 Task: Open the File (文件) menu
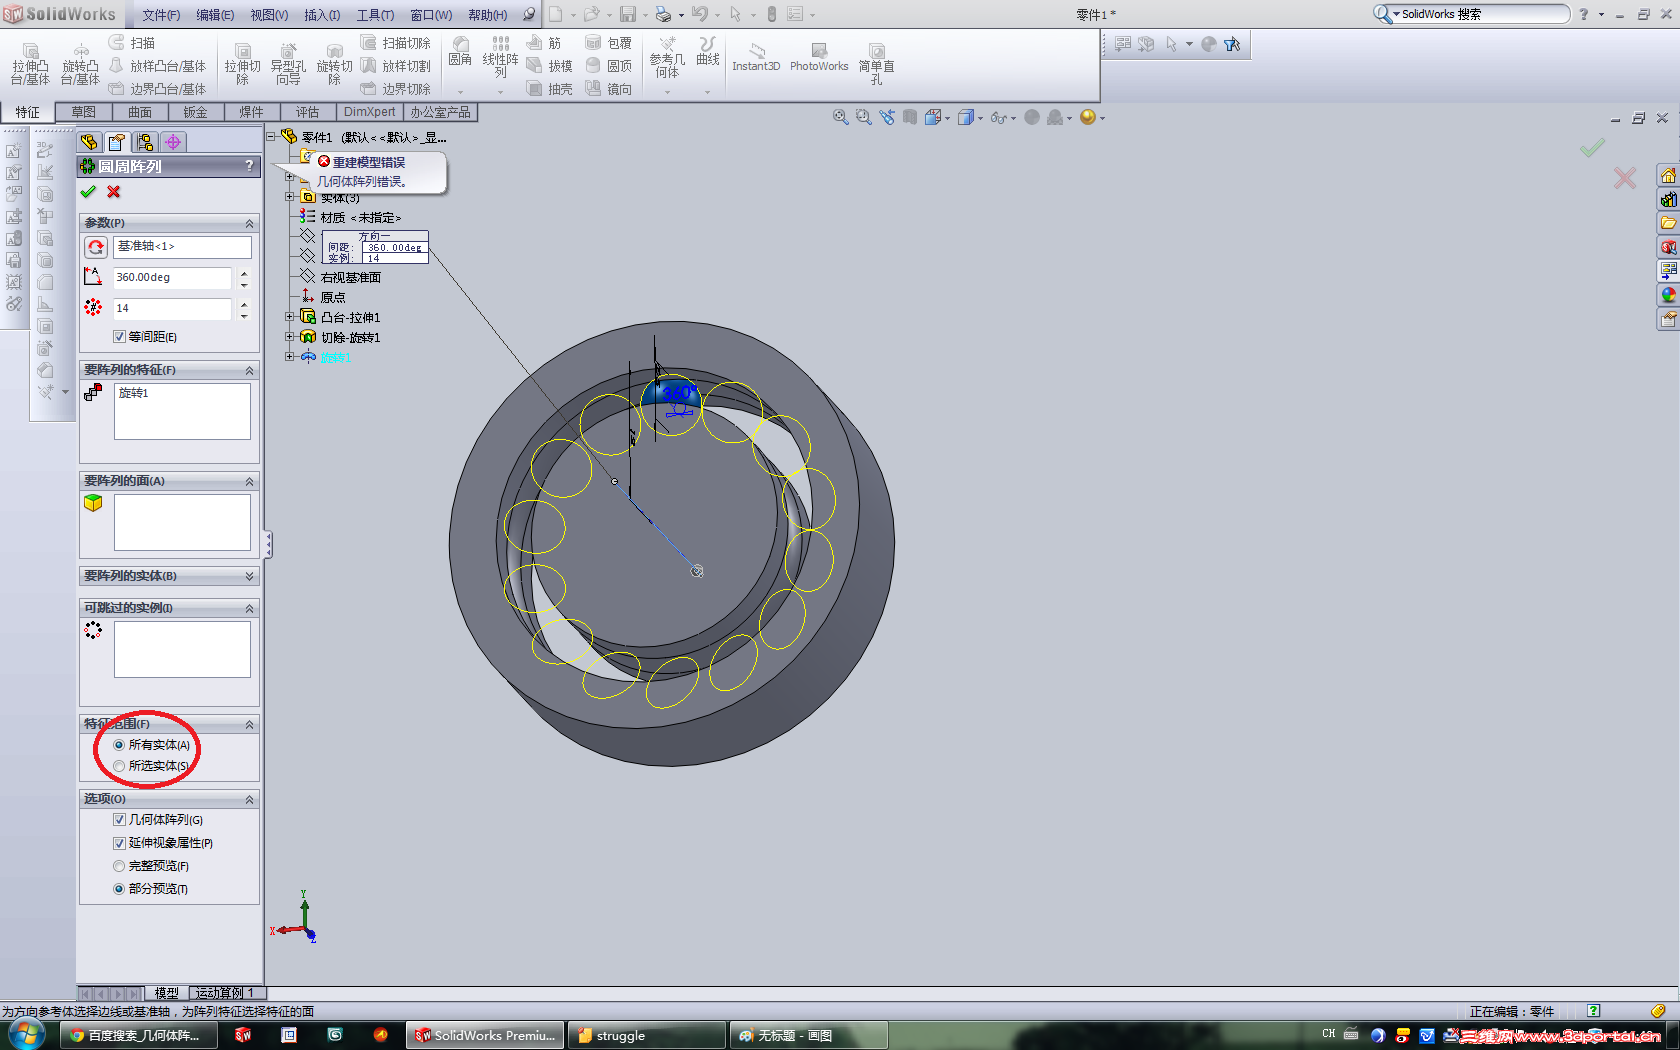point(161,15)
